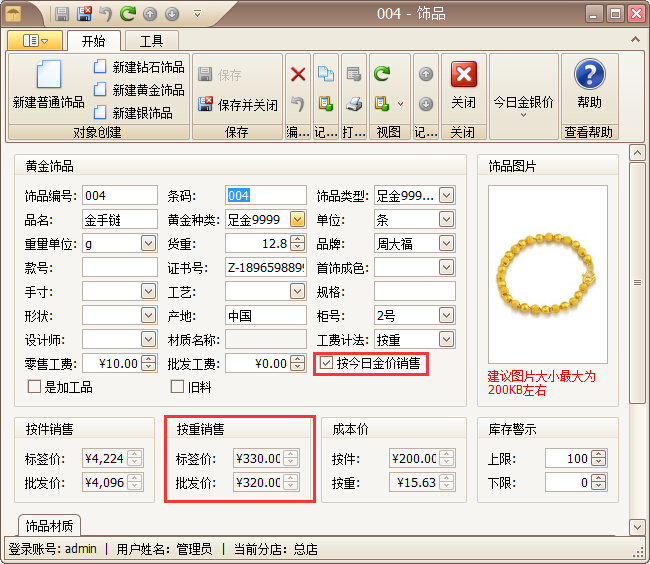The width and height of the screenshot is (650, 564).
Task: Click the view layout icon in 视图 group
Action: 382,104
